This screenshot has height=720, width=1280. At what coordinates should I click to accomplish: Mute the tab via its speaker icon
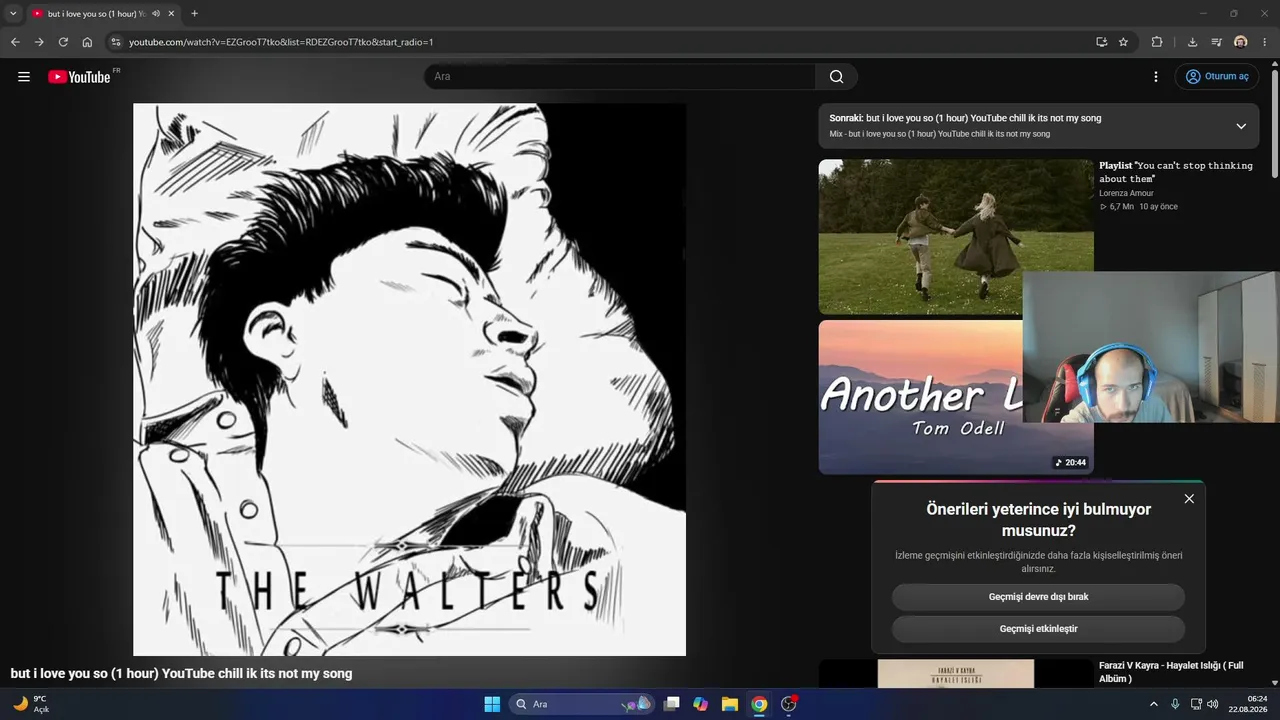[x=155, y=14]
